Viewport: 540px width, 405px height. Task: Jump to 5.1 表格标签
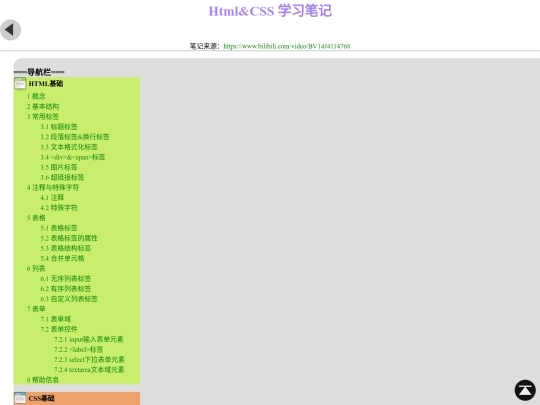click(x=59, y=228)
